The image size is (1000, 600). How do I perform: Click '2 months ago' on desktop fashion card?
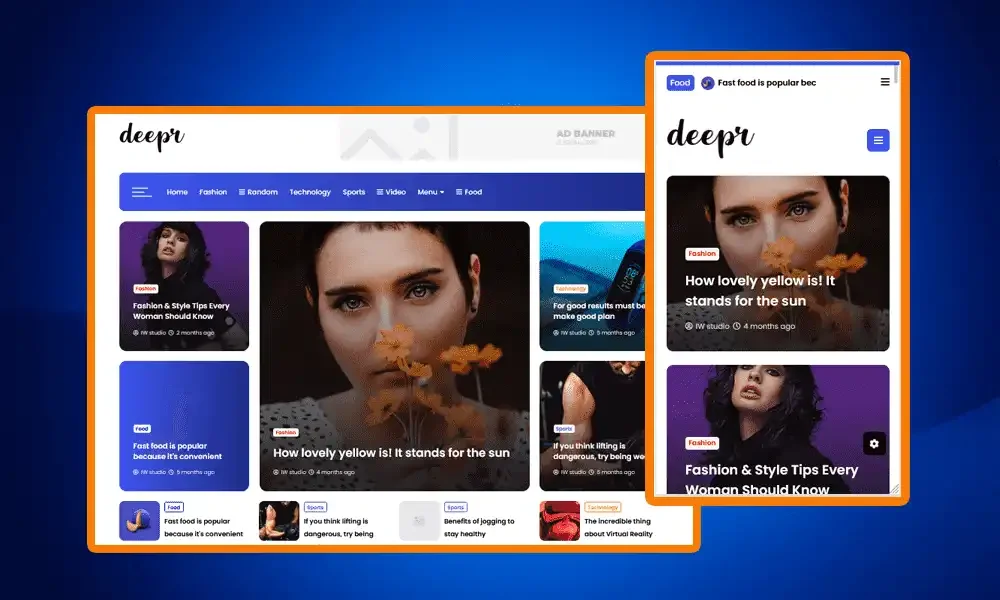pos(191,333)
